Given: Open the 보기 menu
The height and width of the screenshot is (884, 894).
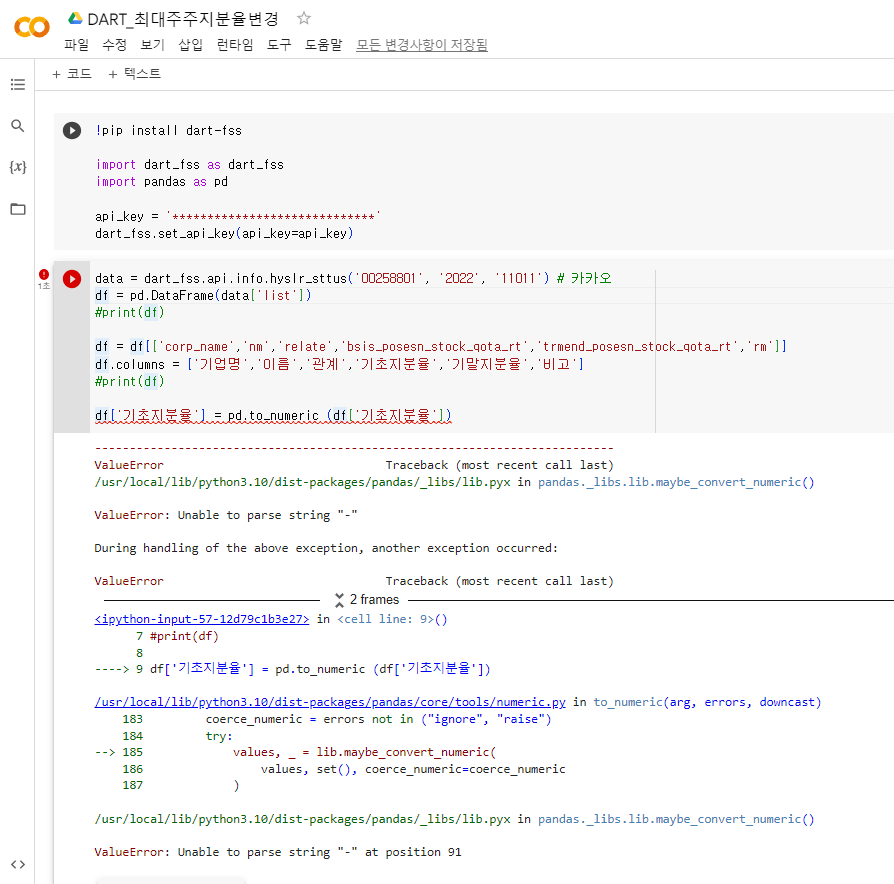Looking at the screenshot, I should tap(152, 44).
